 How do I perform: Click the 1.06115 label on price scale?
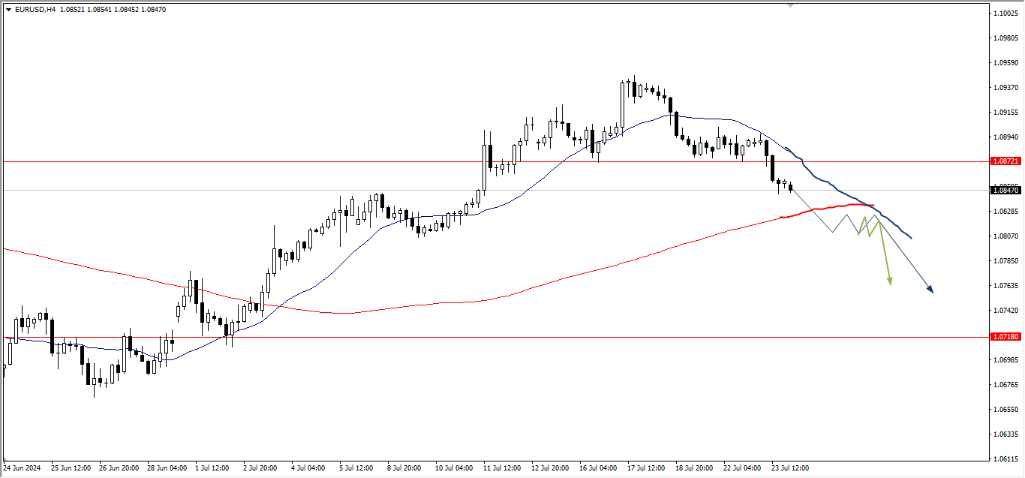click(1005, 459)
